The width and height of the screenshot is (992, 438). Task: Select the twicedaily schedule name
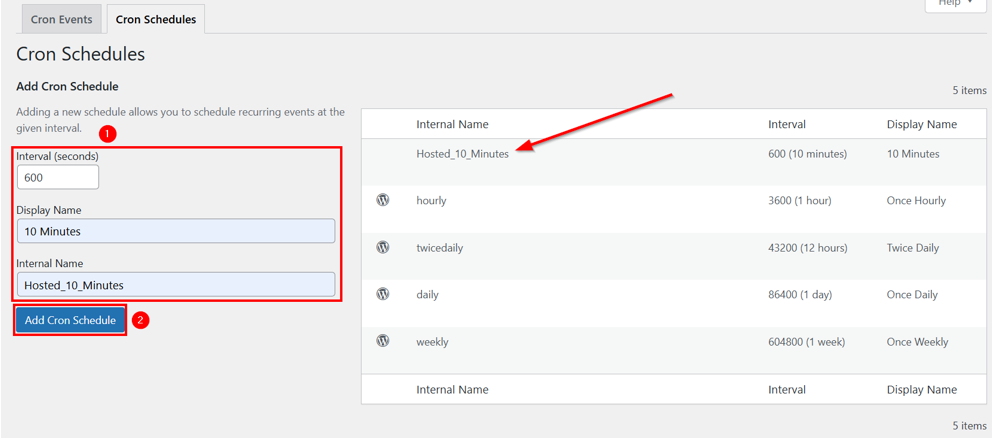(x=440, y=248)
